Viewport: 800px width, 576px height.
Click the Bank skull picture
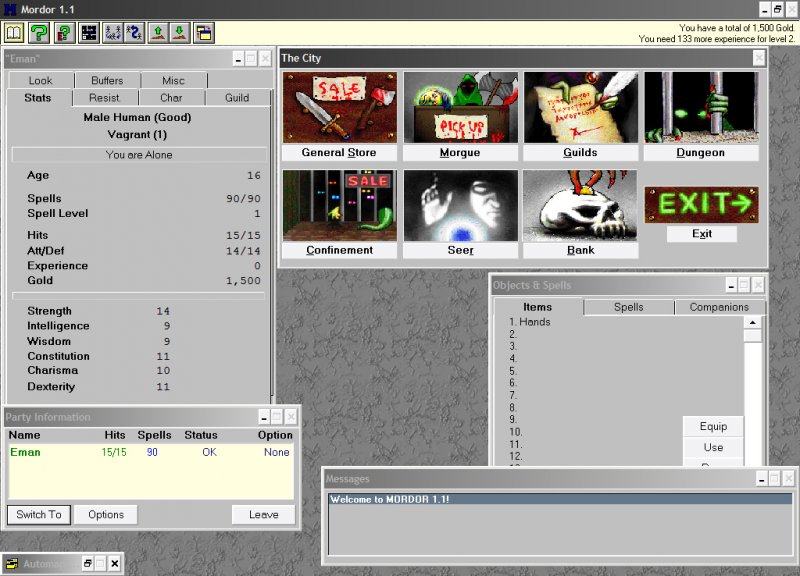point(581,205)
